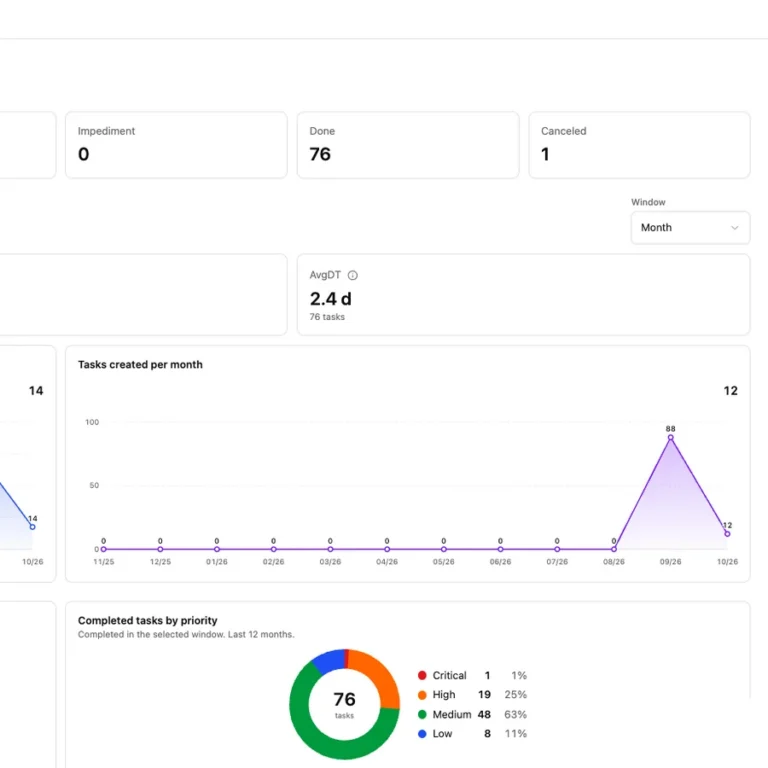This screenshot has height=768, width=768.
Task: Click the 06/26 data point on the purple chart
Action: coord(500,549)
